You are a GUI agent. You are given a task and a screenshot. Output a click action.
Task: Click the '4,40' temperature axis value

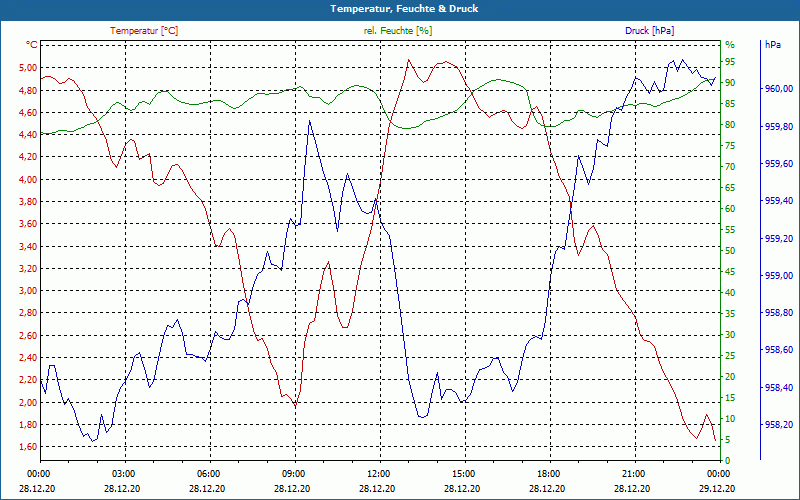pos(29,134)
